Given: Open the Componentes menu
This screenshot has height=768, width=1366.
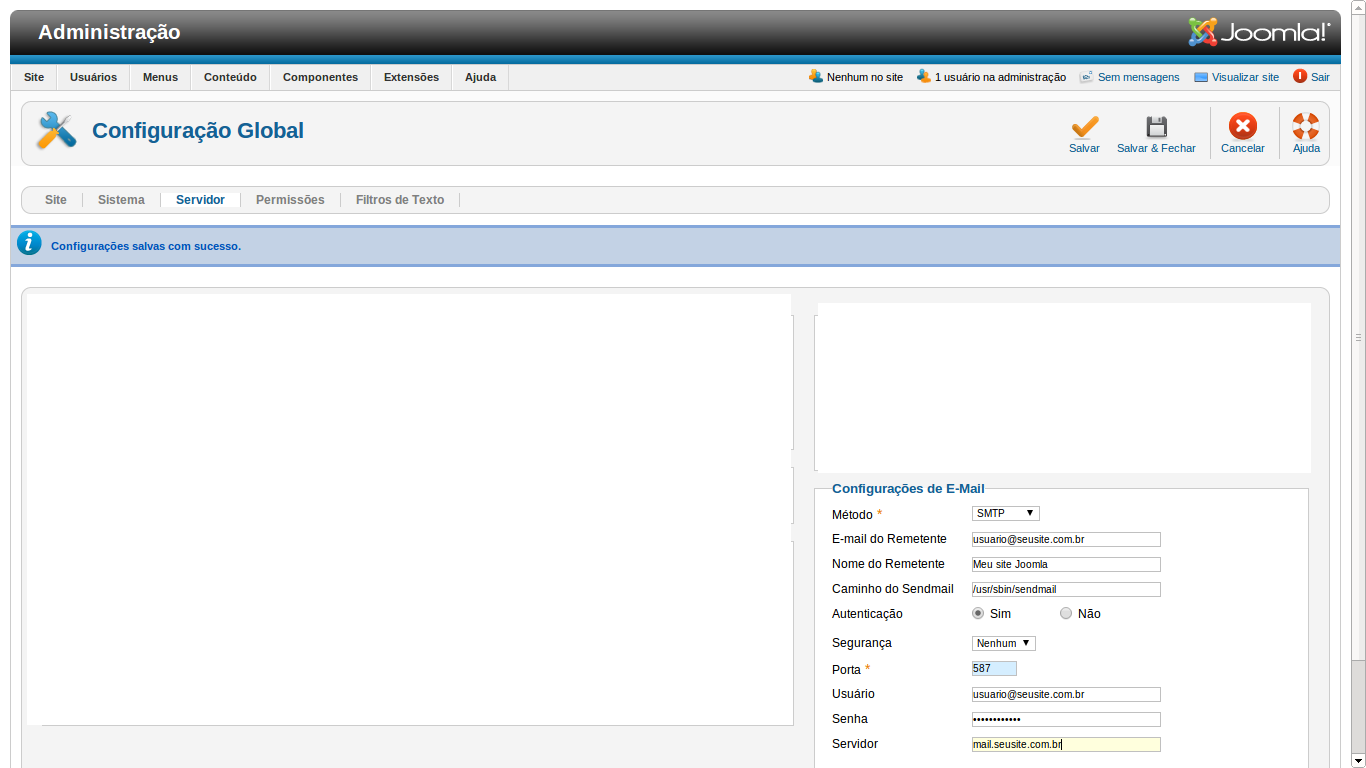Looking at the screenshot, I should pos(320,77).
